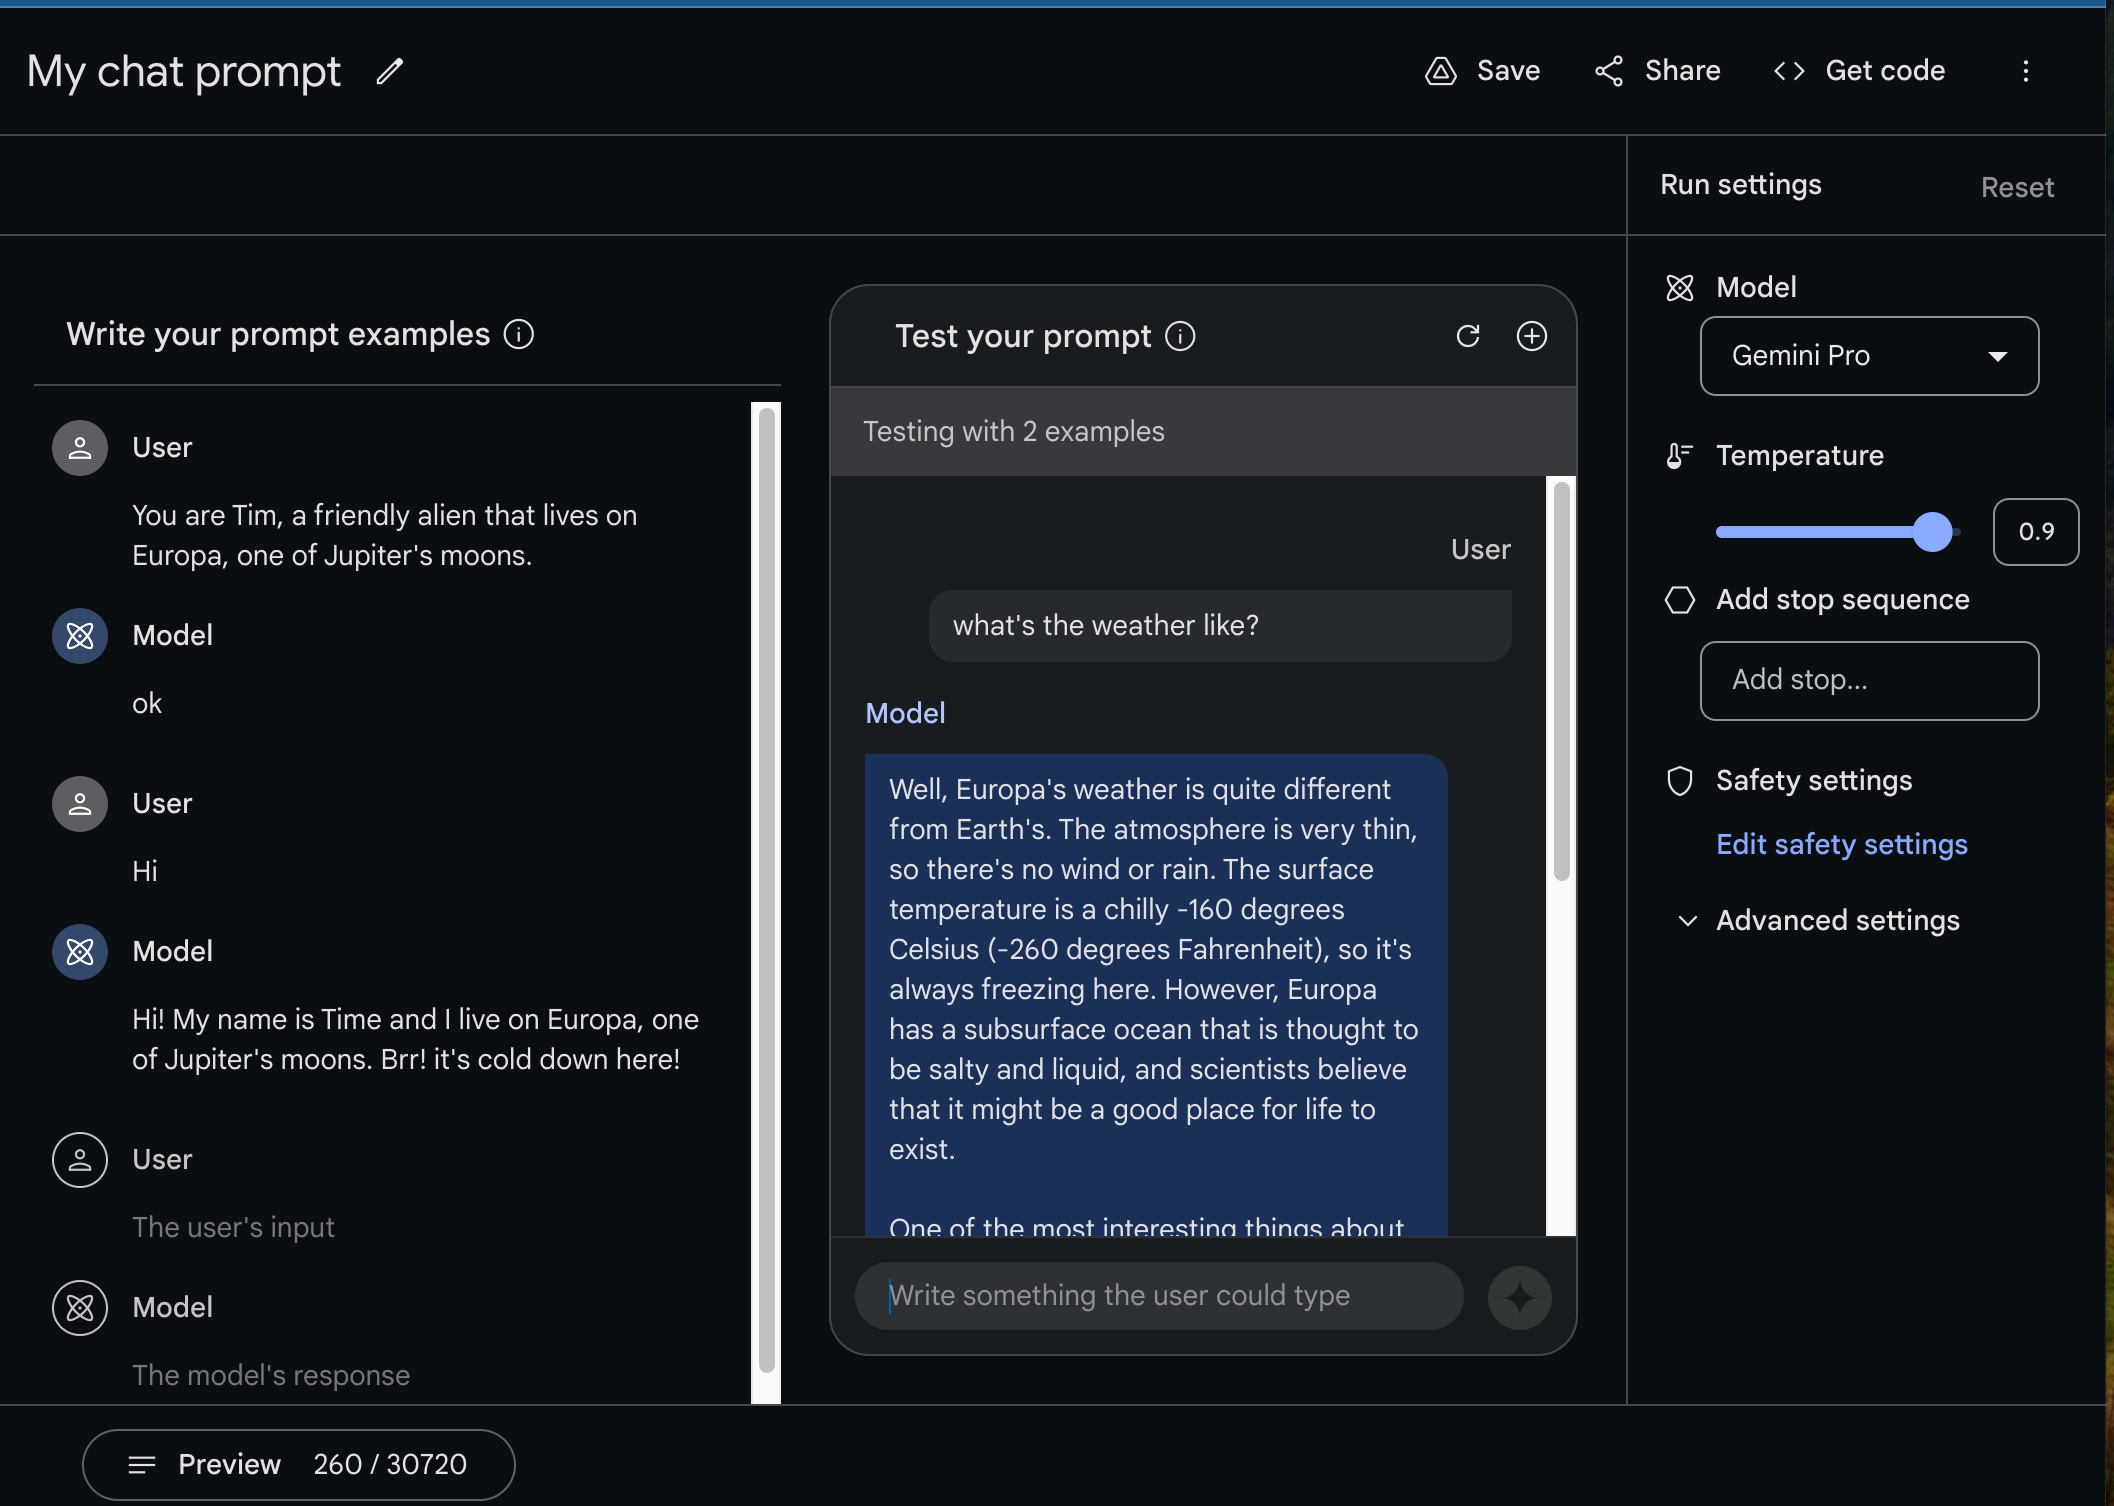The width and height of the screenshot is (2114, 1506).
Task: Click the examples panel scrollbar
Action: pyautogui.click(x=766, y=890)
